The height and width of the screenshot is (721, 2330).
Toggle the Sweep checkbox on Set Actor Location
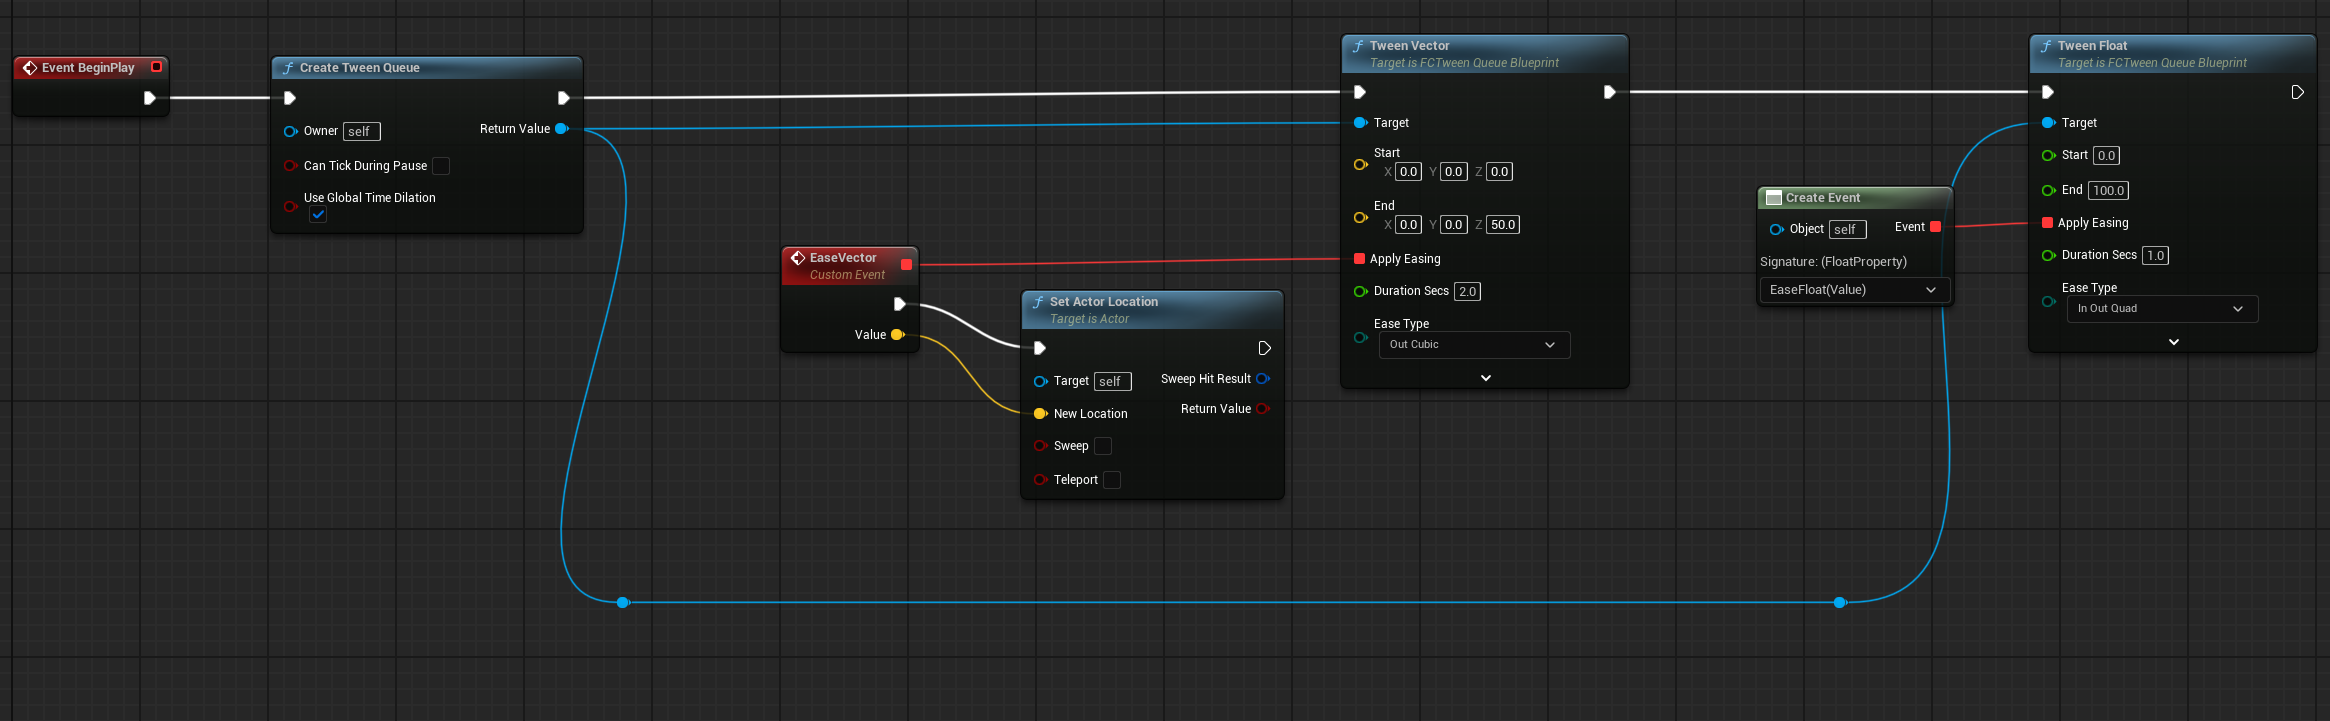tap(1103, 446)
